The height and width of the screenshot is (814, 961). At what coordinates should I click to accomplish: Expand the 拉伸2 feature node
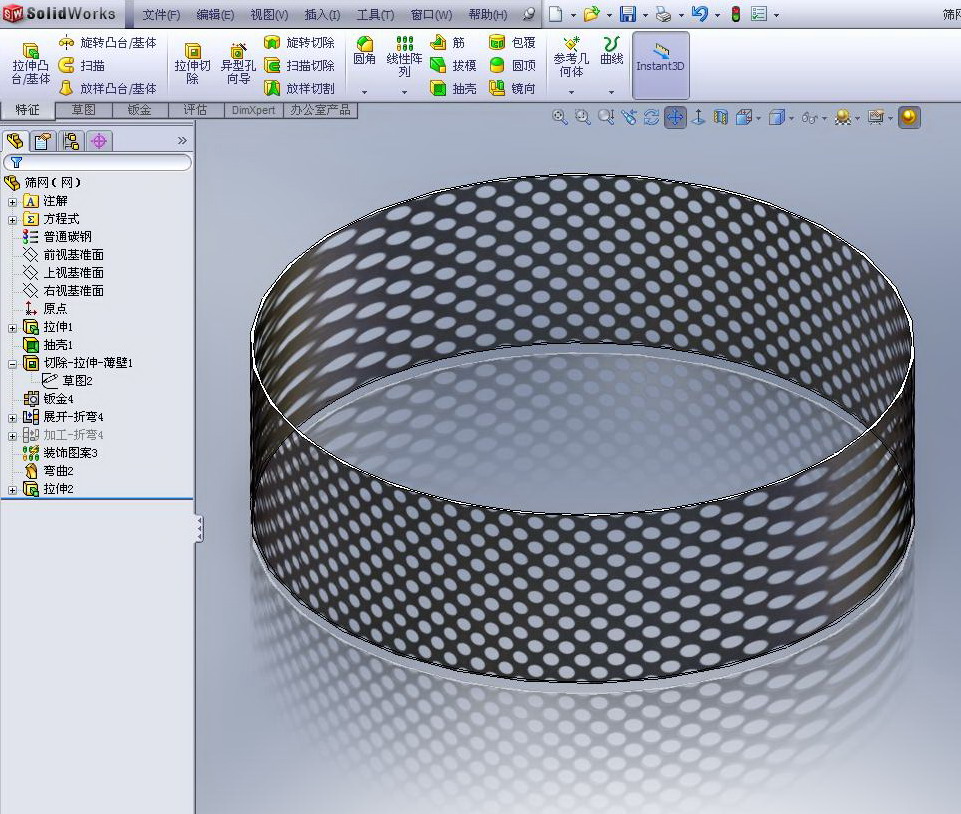pyautogui.click(x=12, y=490)
